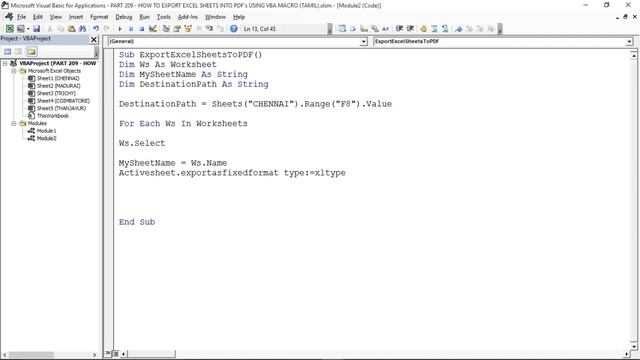The height and width of the screenshot is (360, 640).
Task: Select Sheet3 (TRICHY) in project tree
Action: click(56, 93)
